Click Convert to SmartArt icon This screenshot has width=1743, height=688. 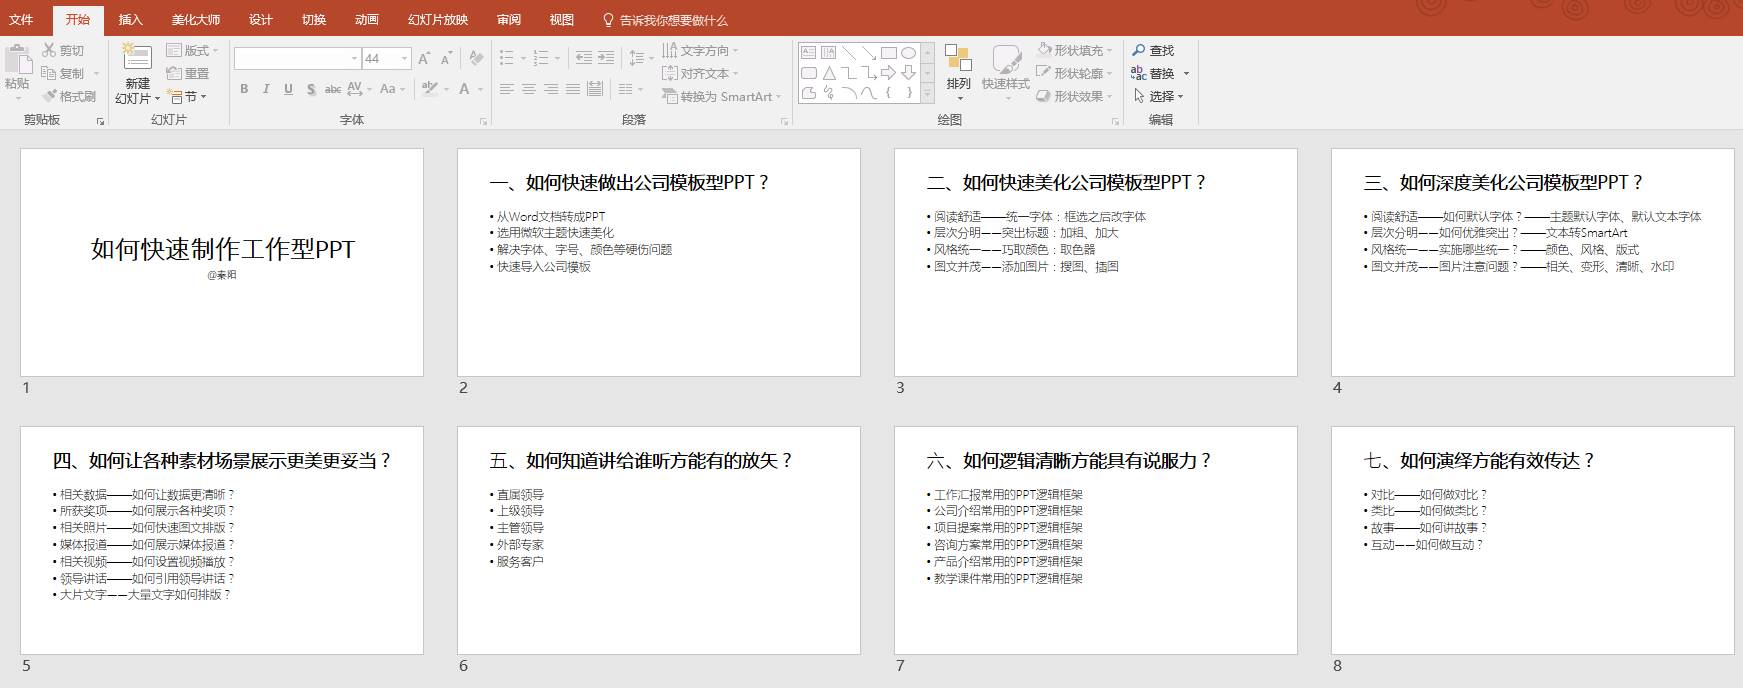click(x=669, y=96)
